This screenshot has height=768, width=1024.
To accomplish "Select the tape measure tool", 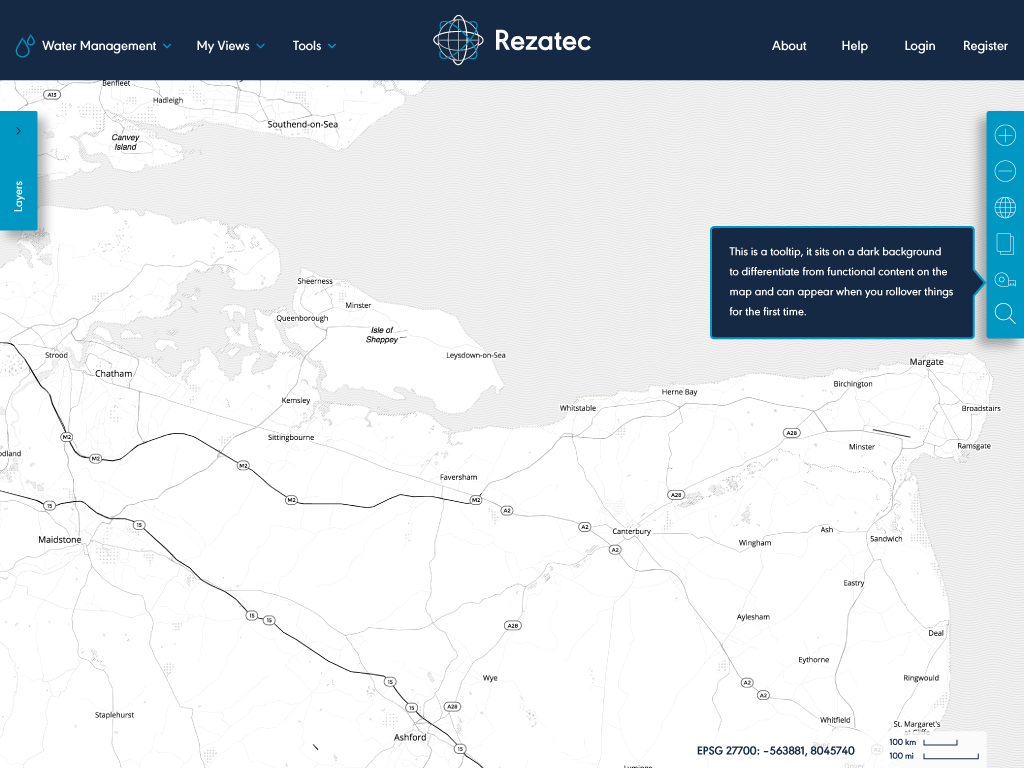I will (x=1004, y=280).
